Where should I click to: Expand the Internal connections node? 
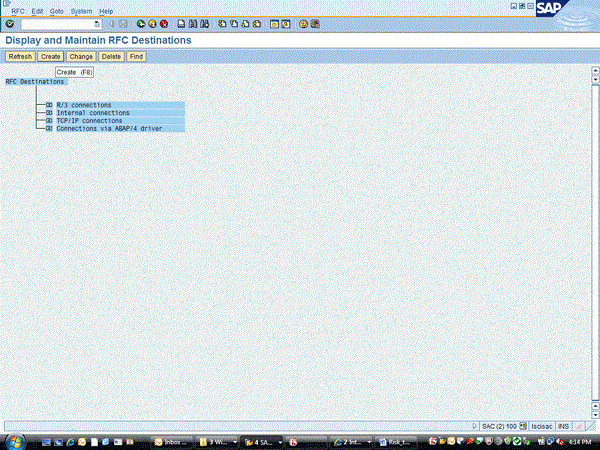pos(48,113)
